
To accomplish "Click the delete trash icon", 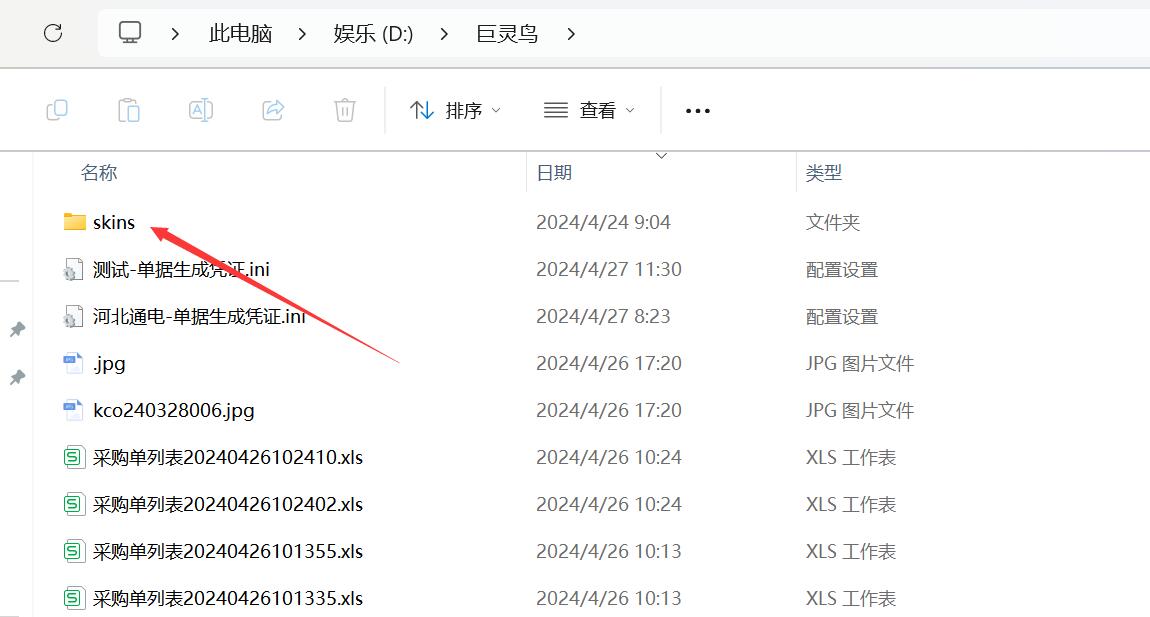I will tap(345, 110).
